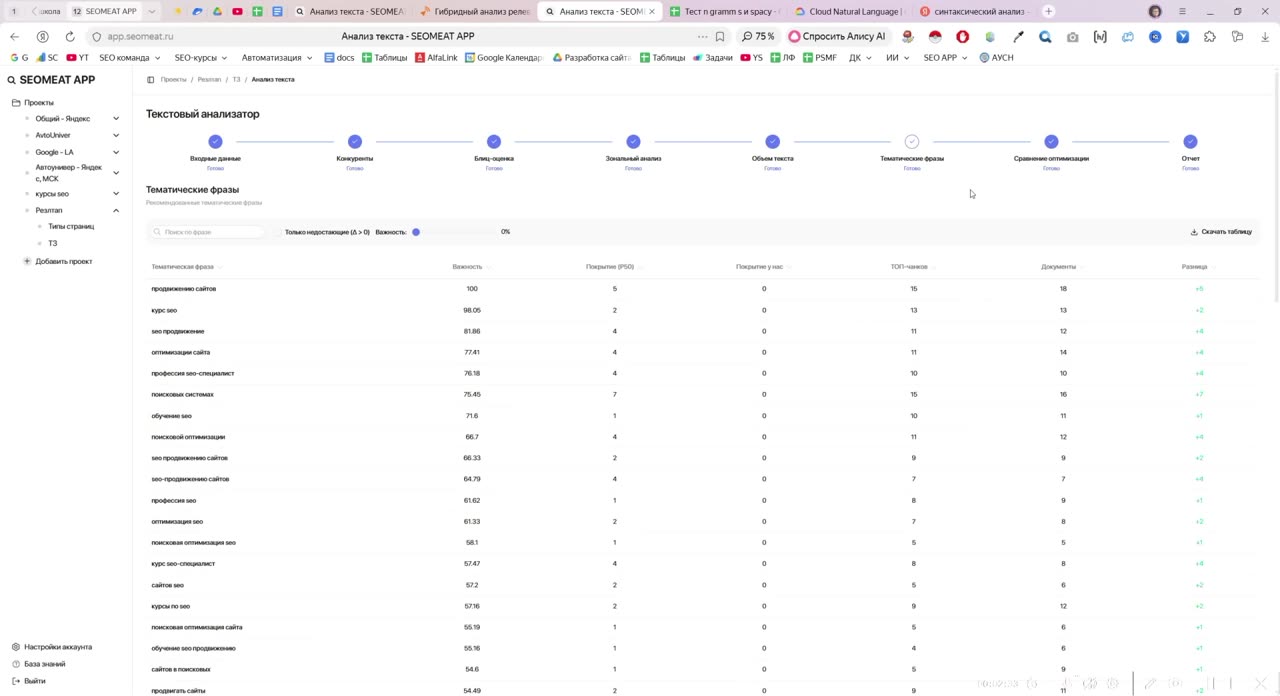The width and height of the screenshot is (1280, 696).
Task: Click the 'Сравнение оптимизации' step circle
Action: click(1051, 142)
